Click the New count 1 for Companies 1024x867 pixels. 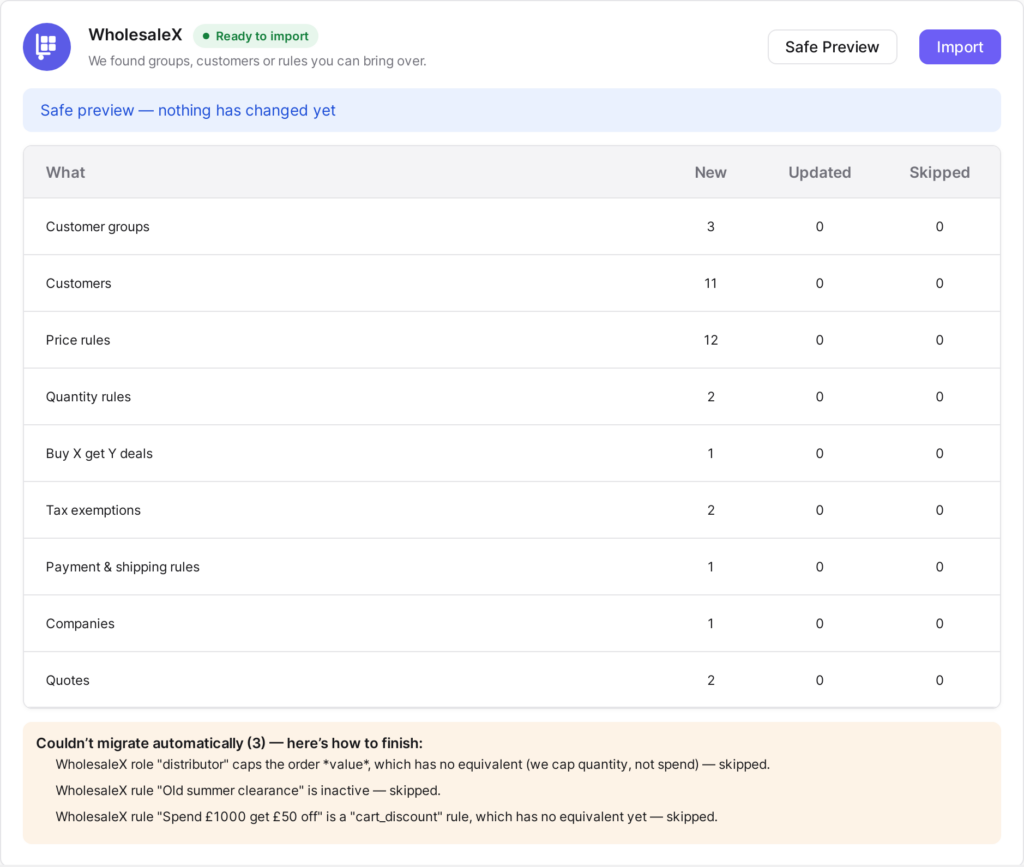[711, 623]
